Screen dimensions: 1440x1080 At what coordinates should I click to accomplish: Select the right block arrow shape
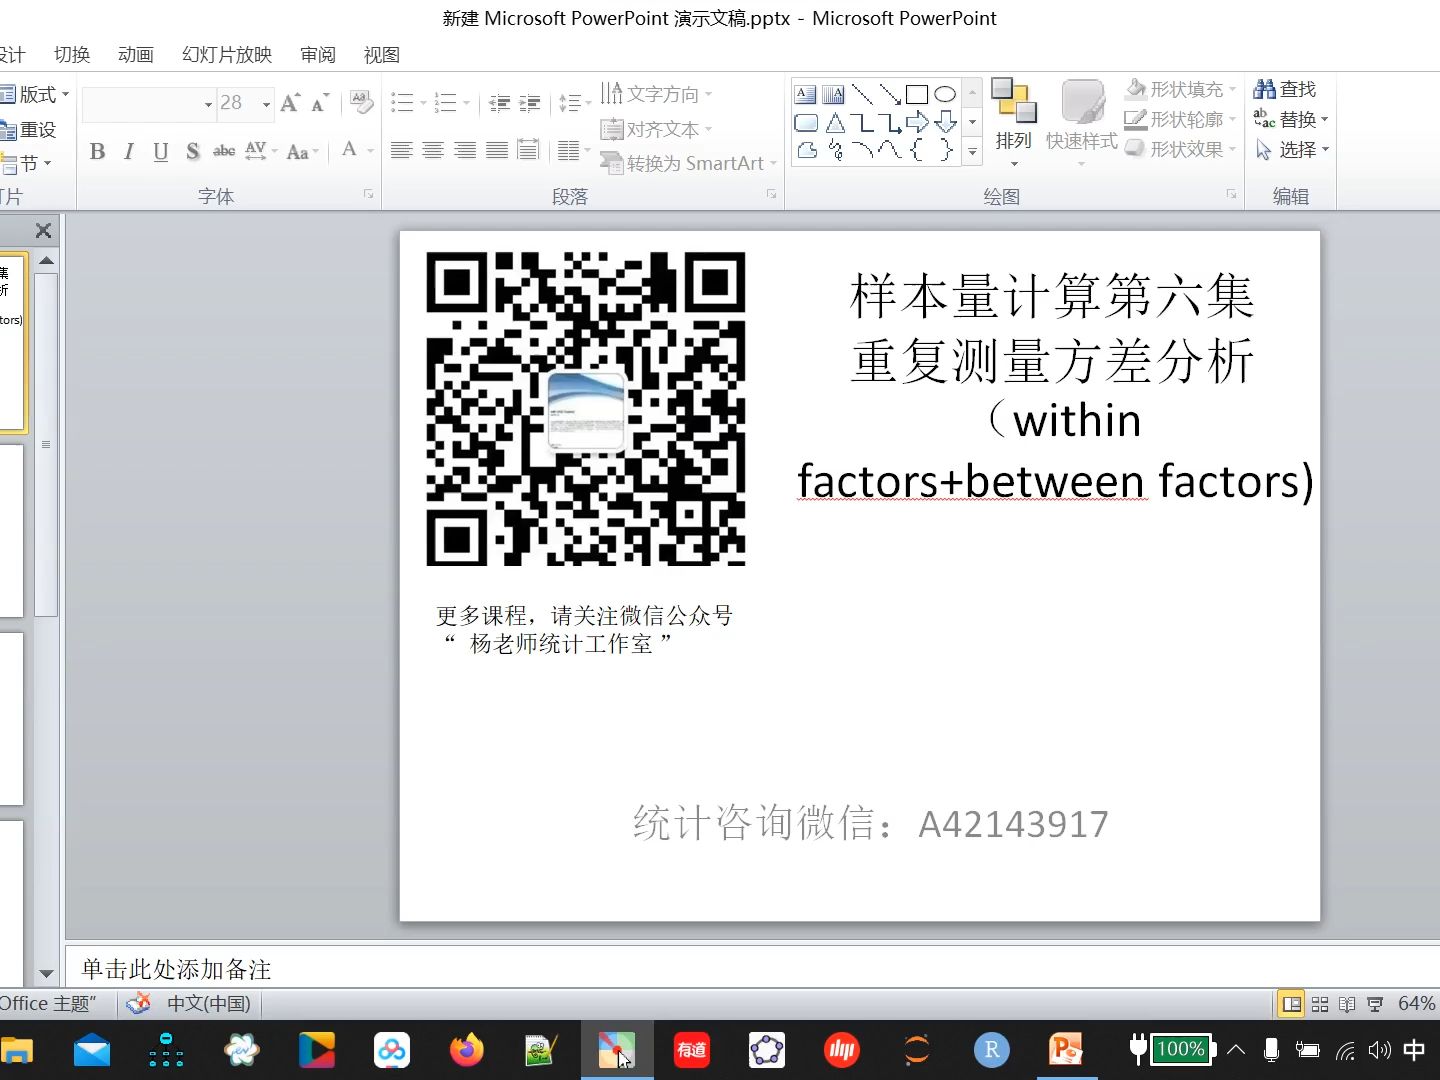click(917, 123)
